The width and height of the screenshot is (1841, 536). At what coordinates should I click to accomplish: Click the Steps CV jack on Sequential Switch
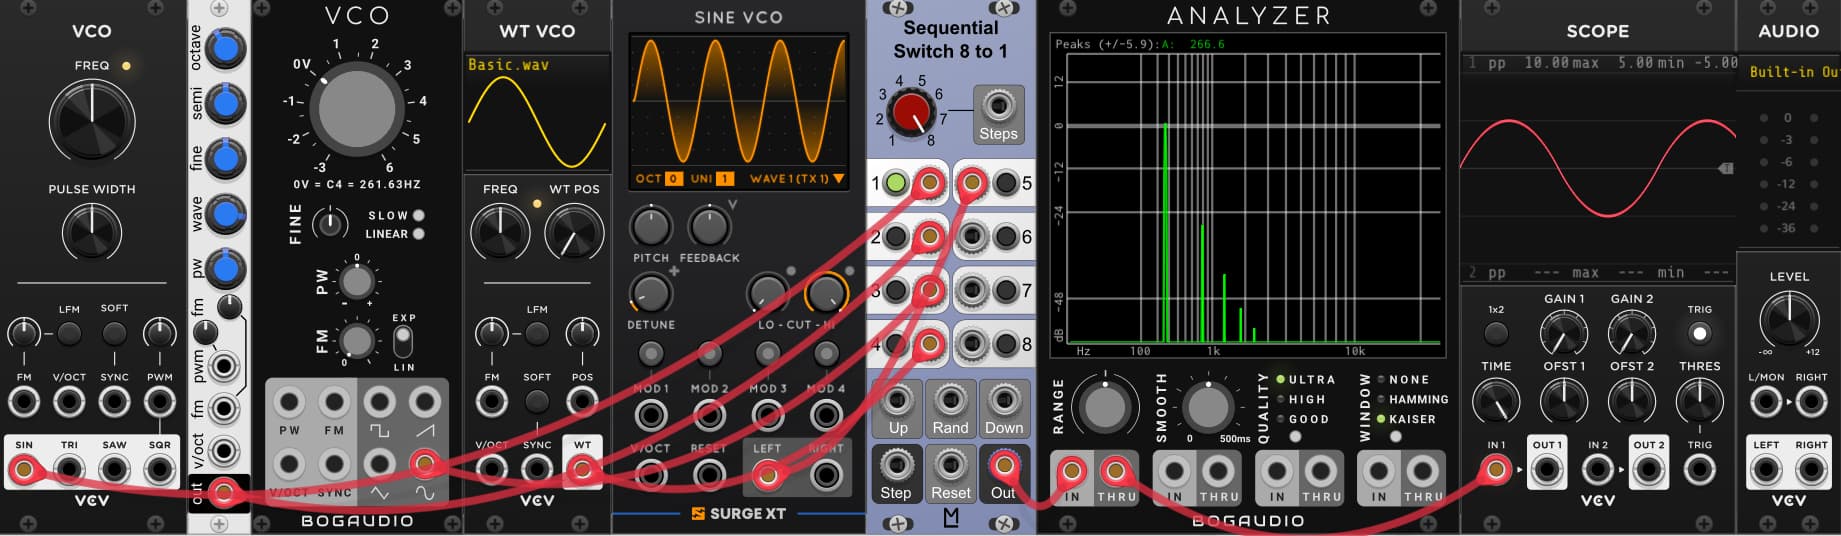[x=997, y=106]
